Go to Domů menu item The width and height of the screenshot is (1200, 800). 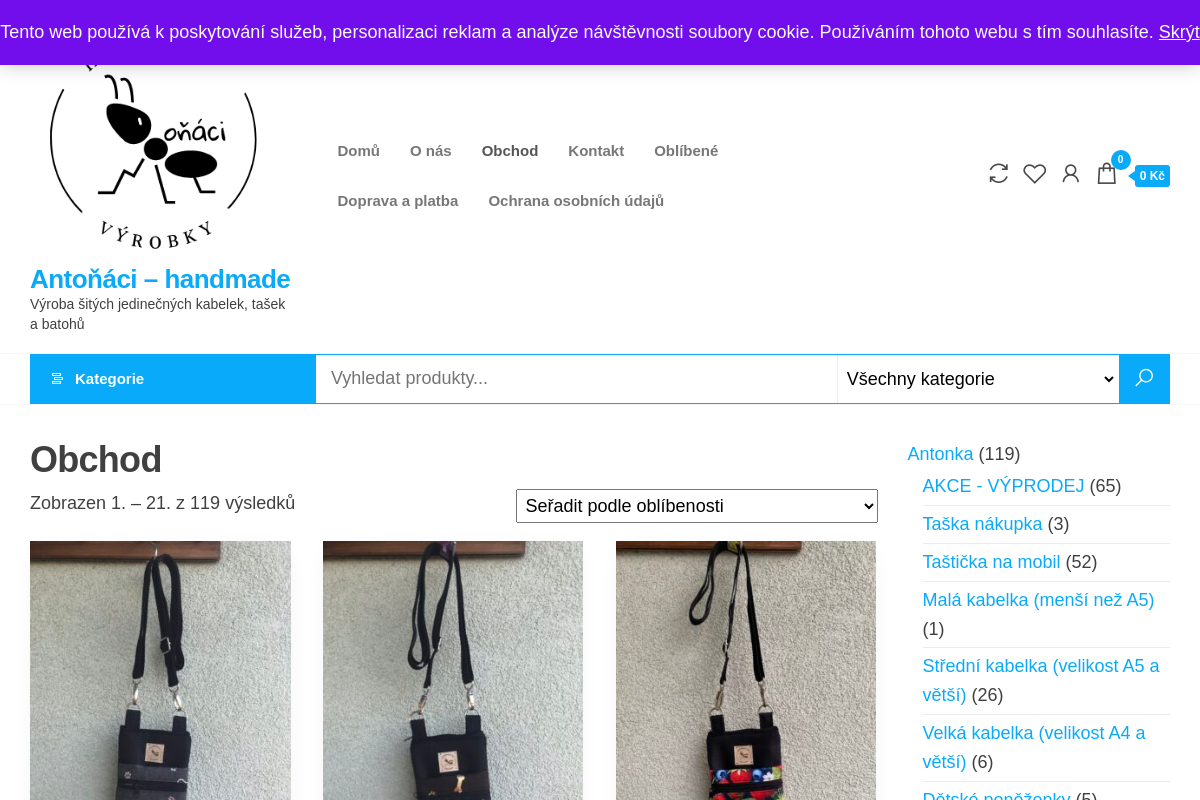[358, 151]
